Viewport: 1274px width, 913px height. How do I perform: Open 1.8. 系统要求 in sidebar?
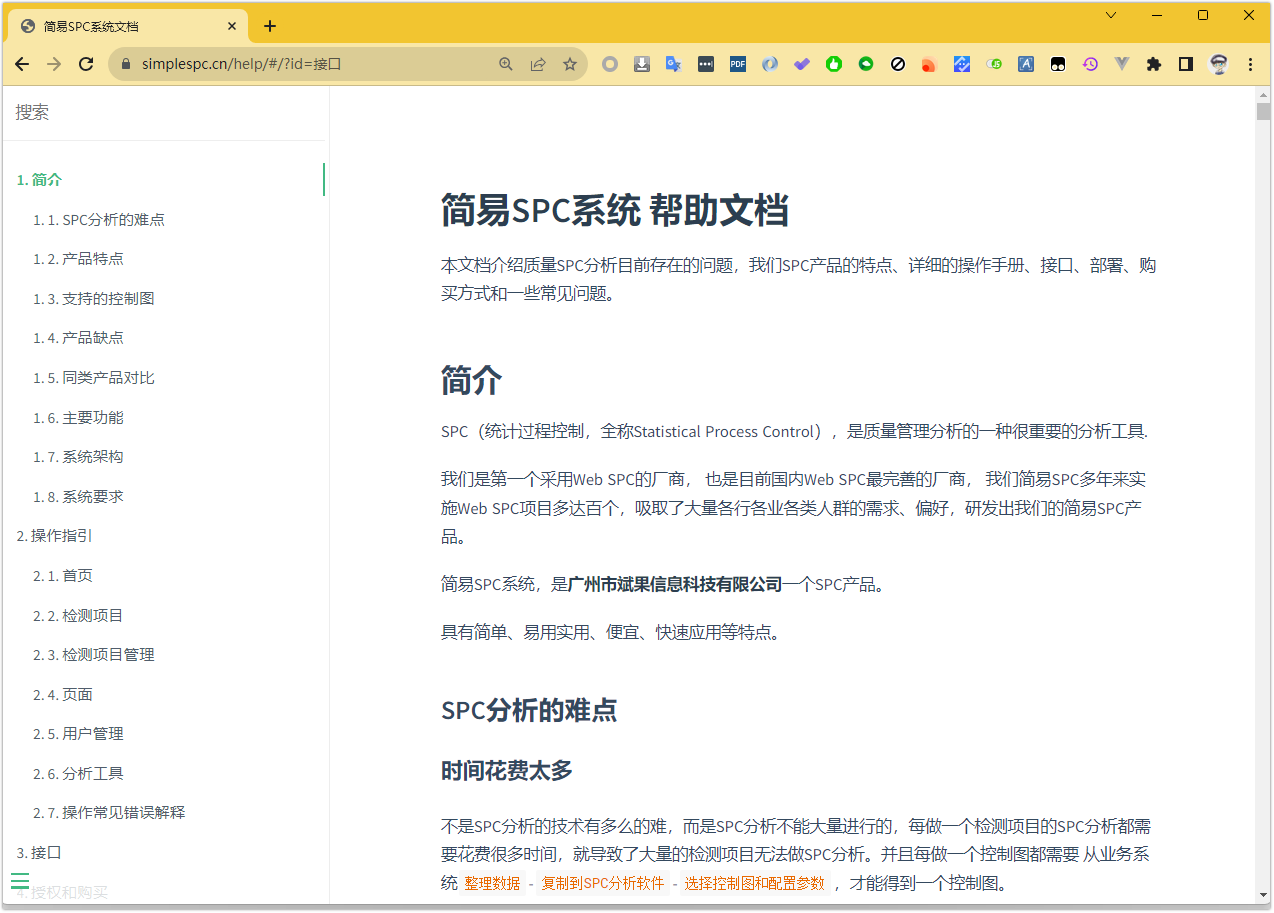[x=78, y=497]
